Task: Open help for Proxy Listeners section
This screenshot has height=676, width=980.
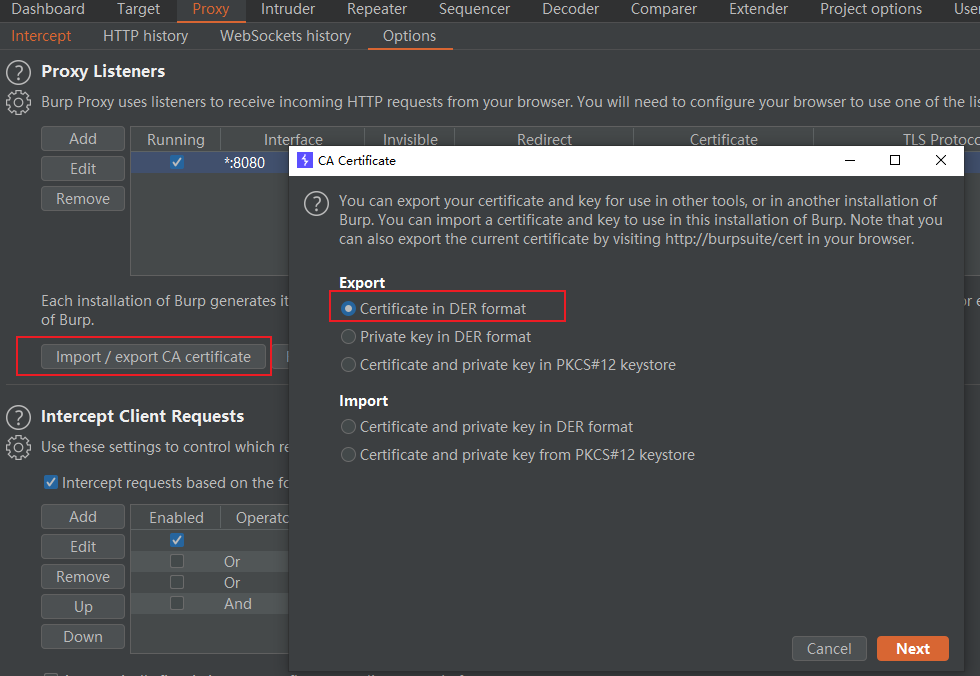Action: [19, 72]
